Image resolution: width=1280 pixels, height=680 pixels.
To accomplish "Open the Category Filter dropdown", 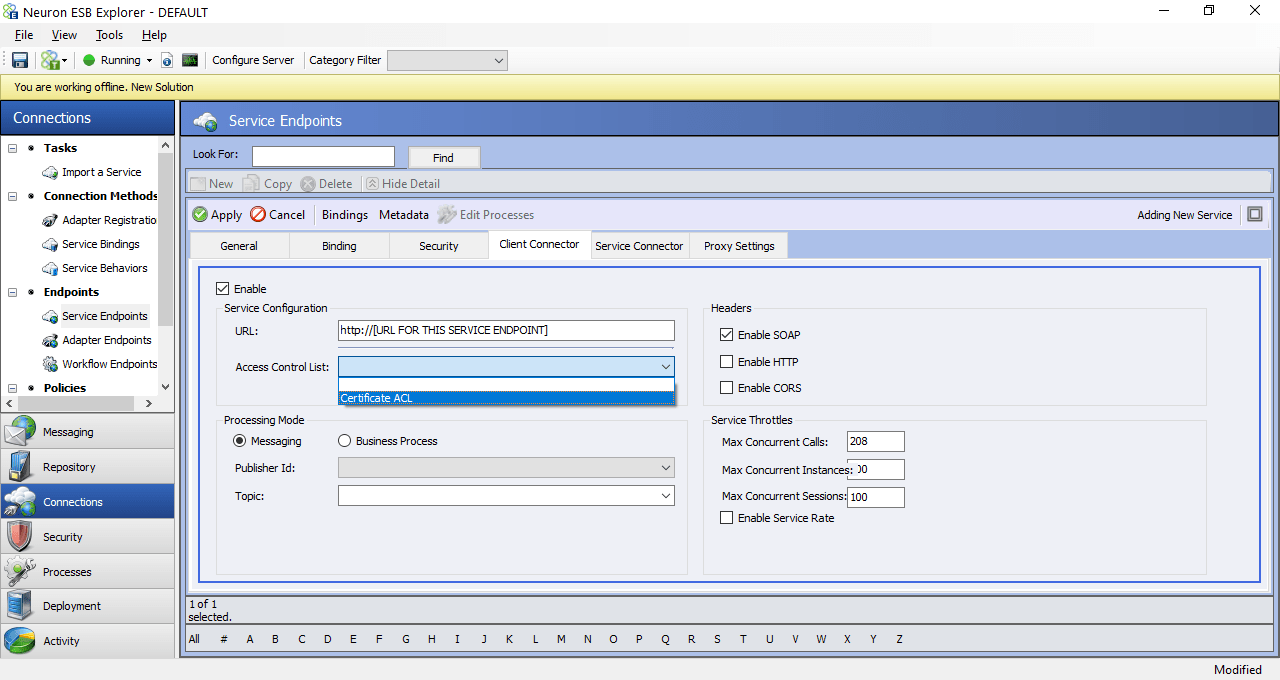I will 447,60.
